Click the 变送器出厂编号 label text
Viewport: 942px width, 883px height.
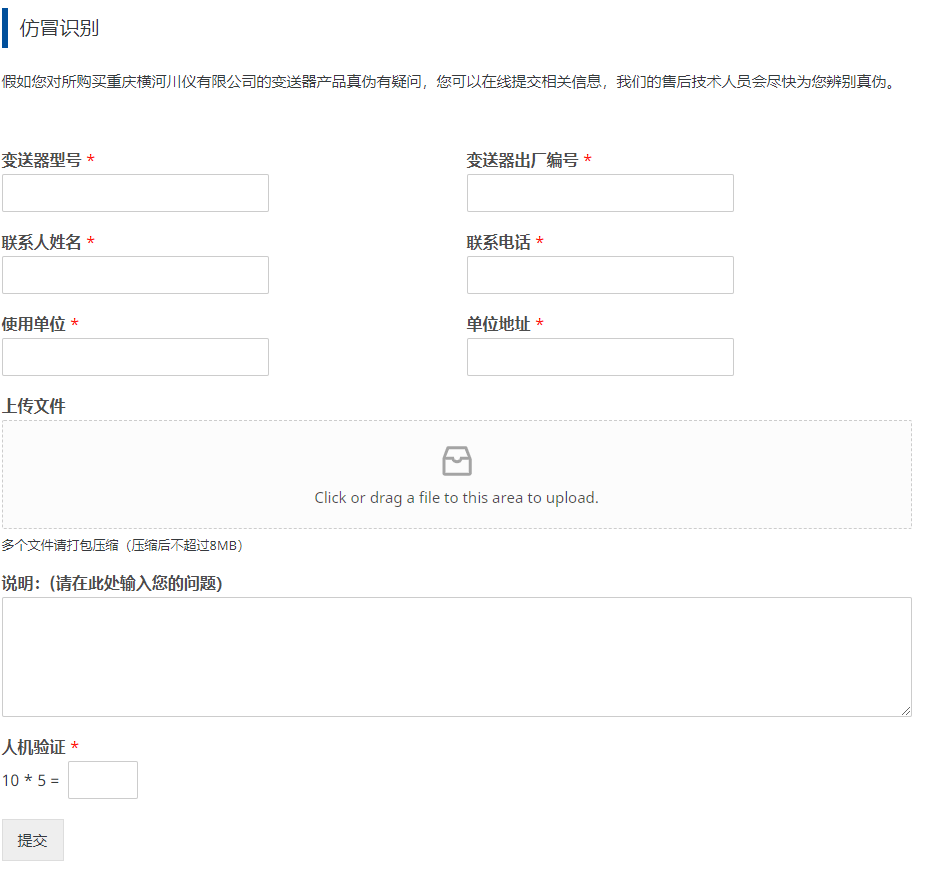click(x=522, y=160)
